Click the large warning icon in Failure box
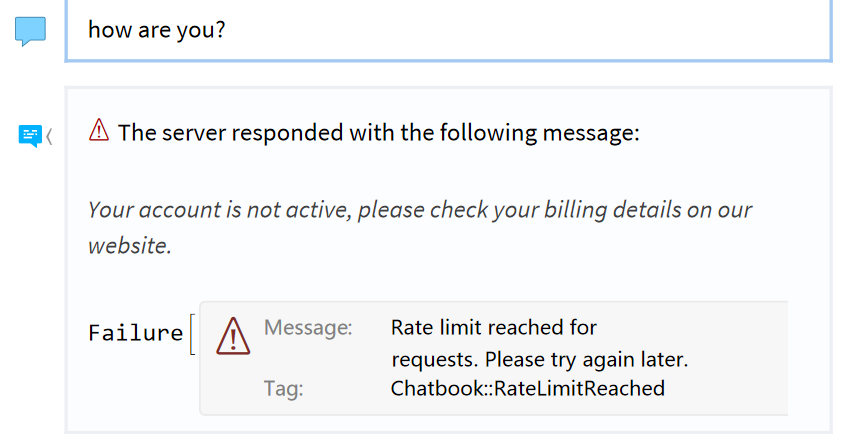856x445 pixels. click(233, 336)
